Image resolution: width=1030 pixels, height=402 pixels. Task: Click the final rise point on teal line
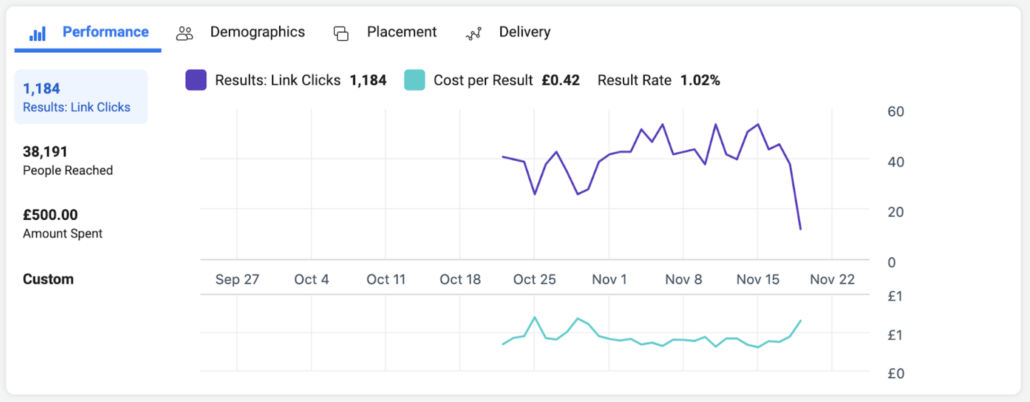(801, 321)
